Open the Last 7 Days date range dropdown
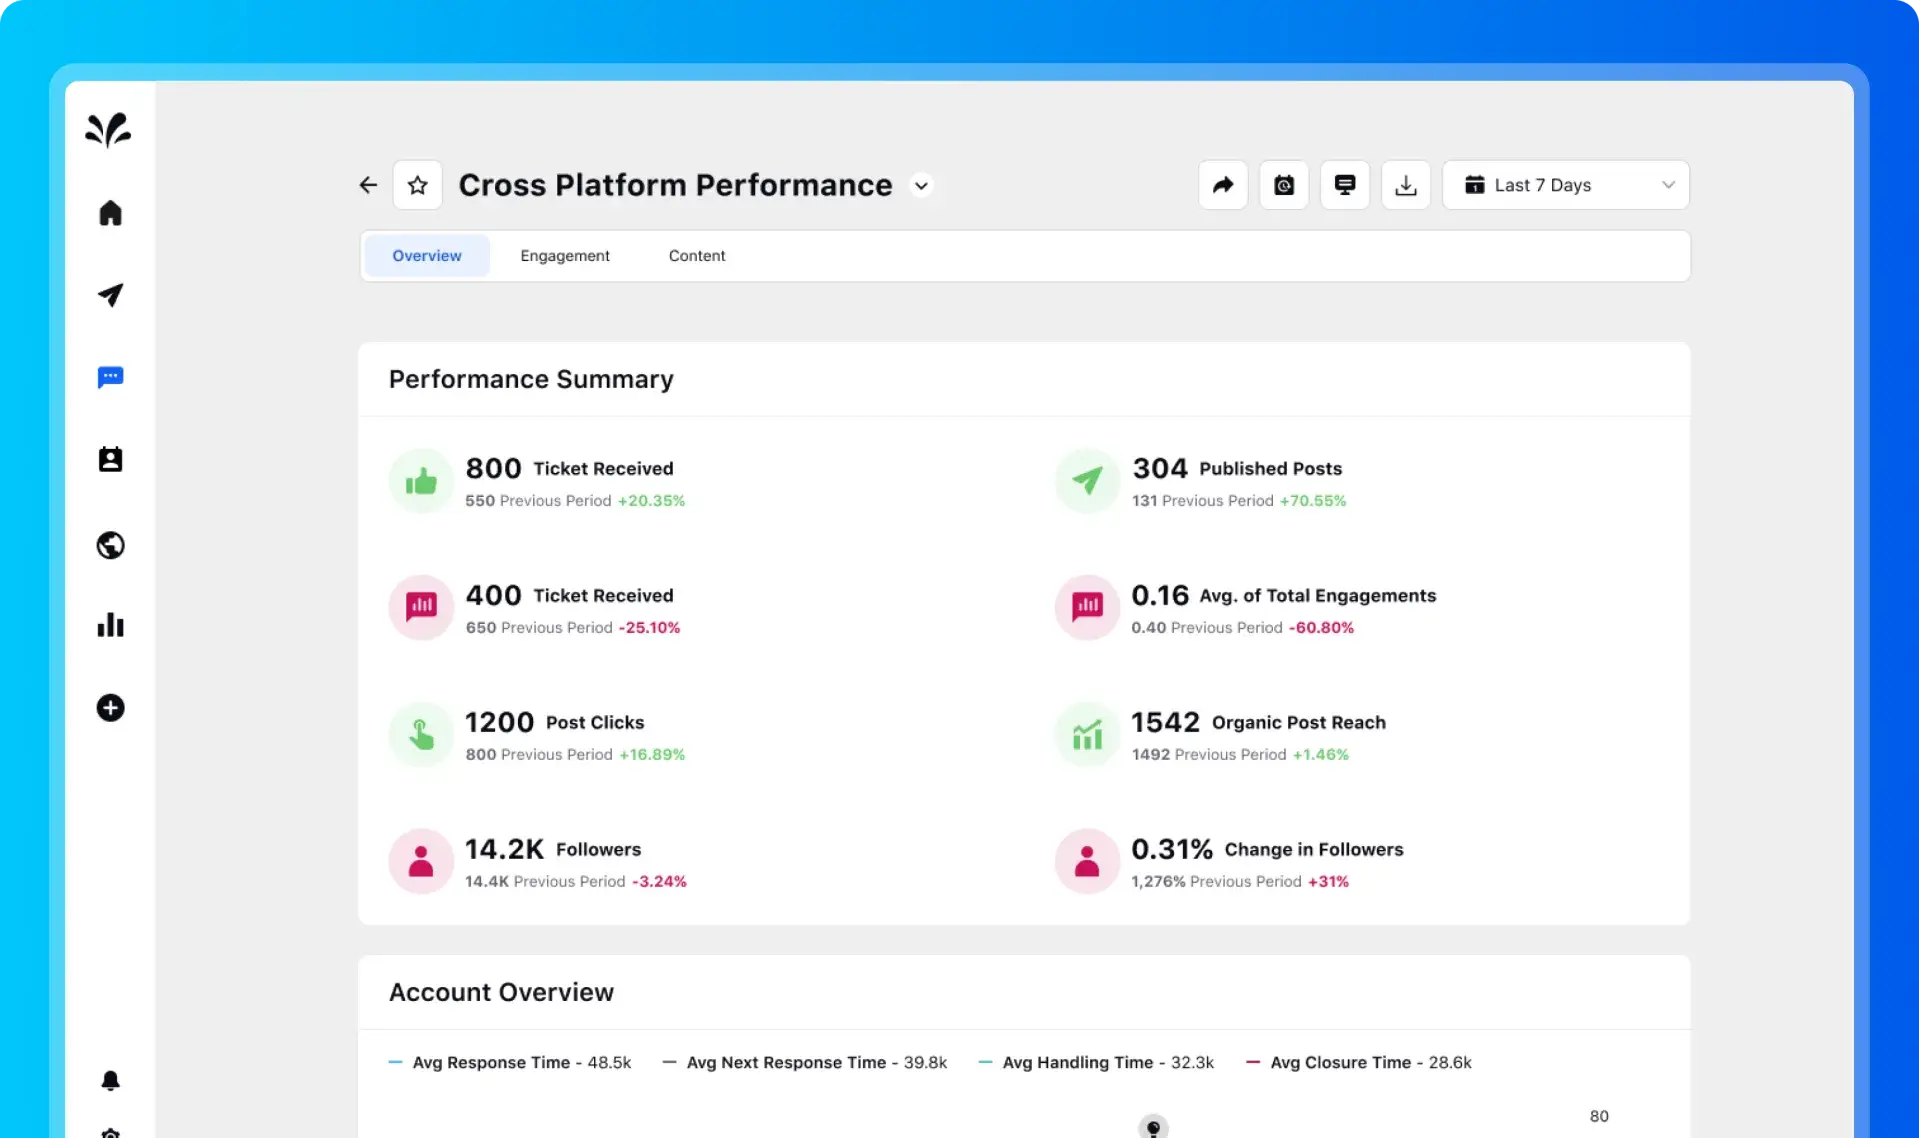The height and width of the screenshot is (1138, 1919). point(1566,185)
